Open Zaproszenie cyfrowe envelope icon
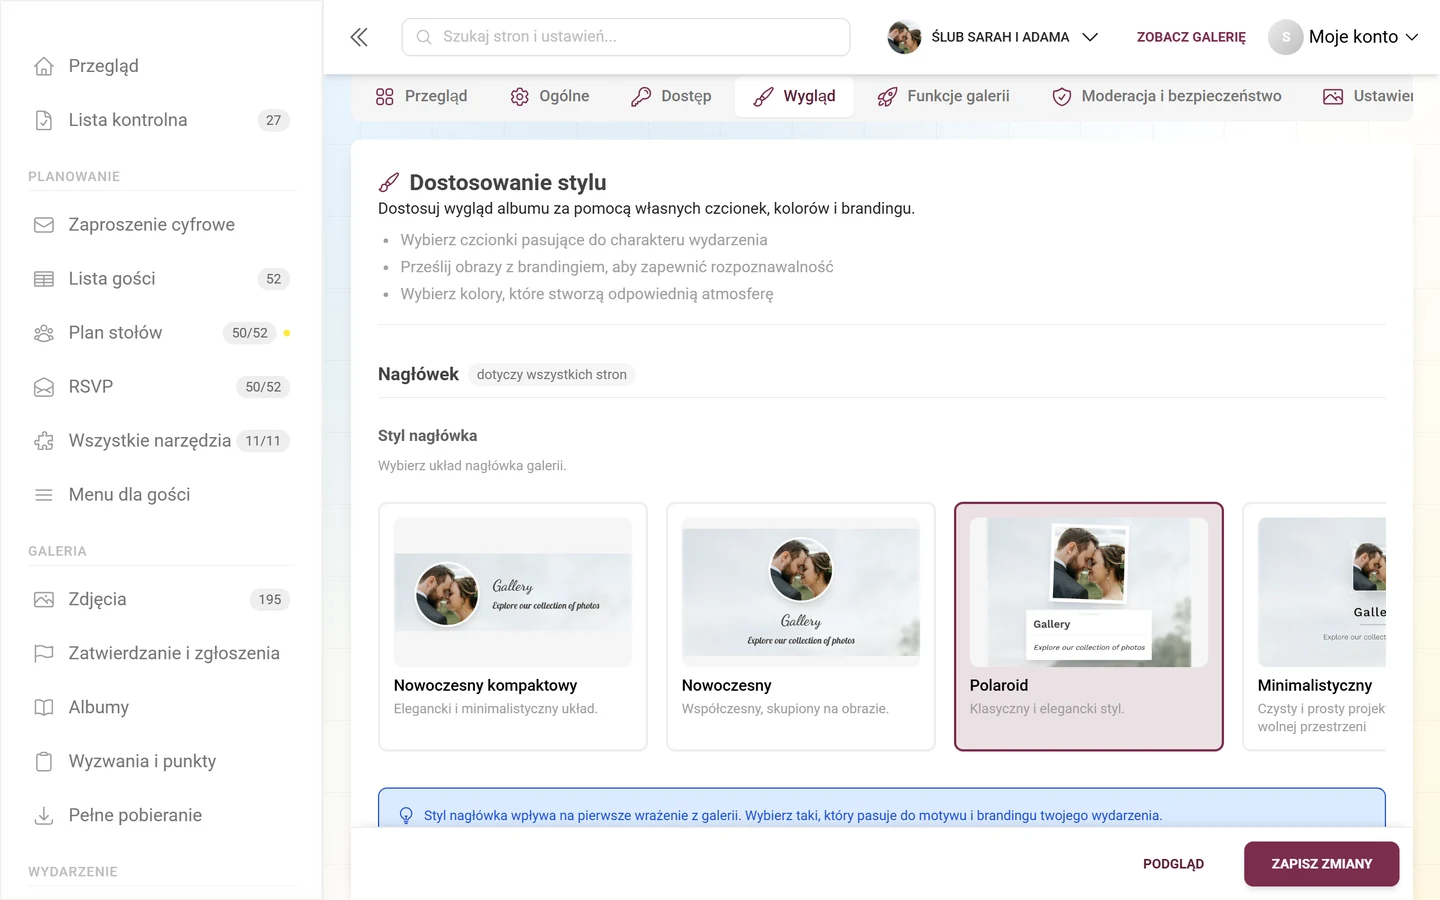This screenshot has height=900, width=1440. (x=44, y=225)
